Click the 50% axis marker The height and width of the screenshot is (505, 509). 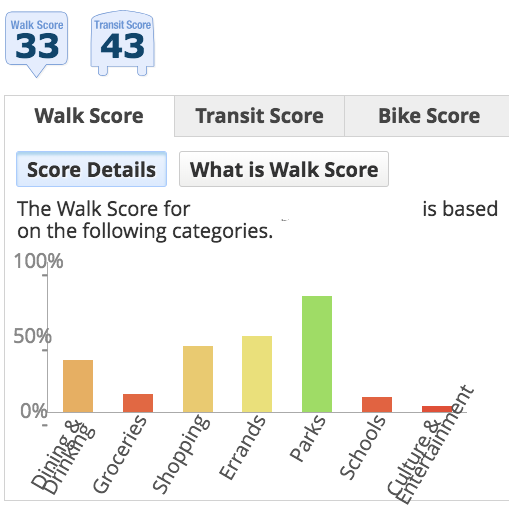tap(32, 336)
